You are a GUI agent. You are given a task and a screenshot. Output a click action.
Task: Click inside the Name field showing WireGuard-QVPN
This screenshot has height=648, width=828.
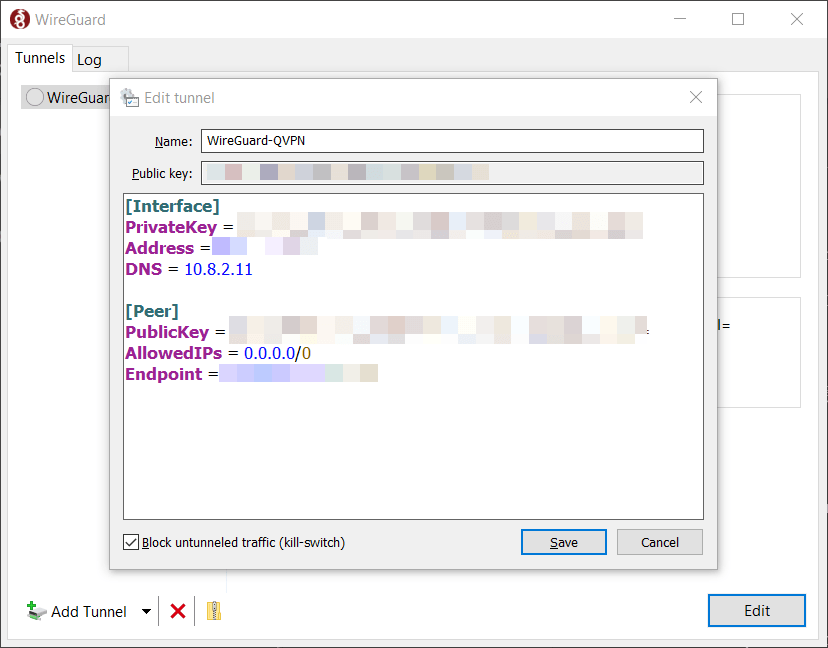click(x=450, y=140)
